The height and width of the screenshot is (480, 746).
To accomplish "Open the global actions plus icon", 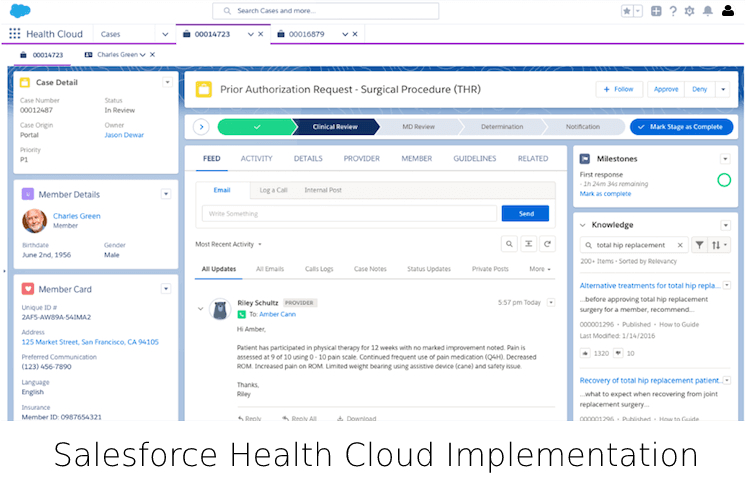I will (656, 11).
